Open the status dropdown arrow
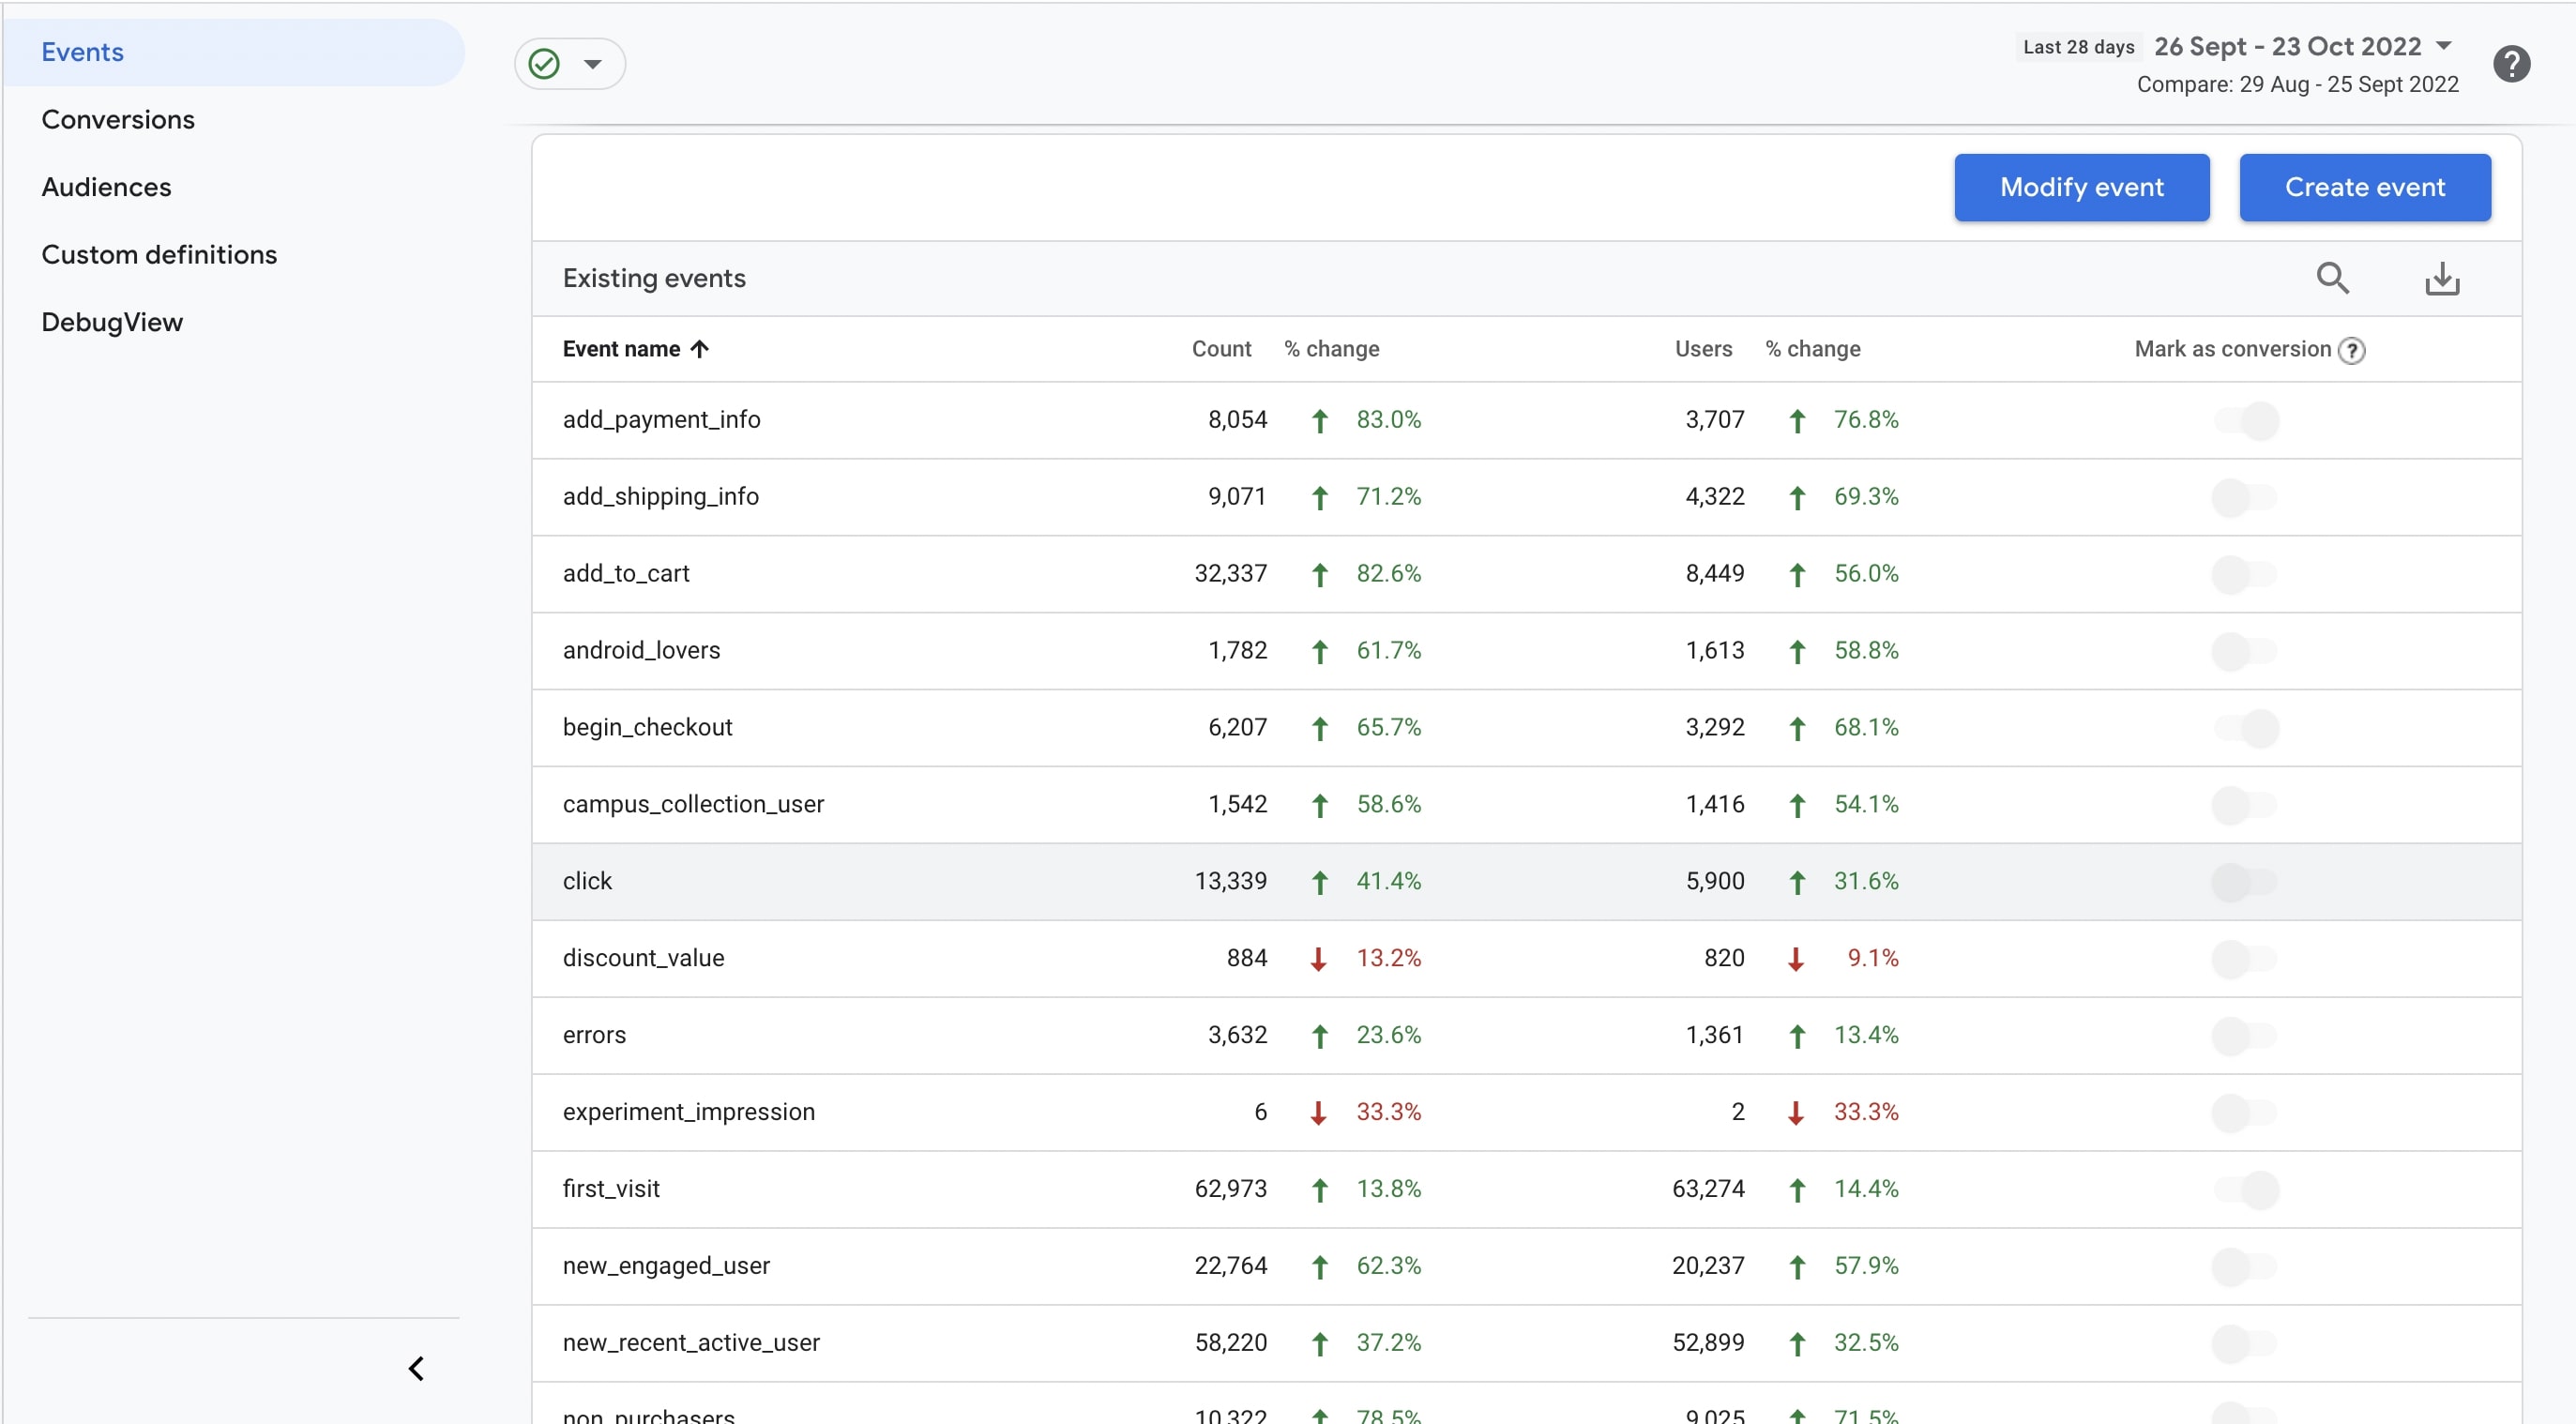The height and width of the screenshot is (1424, 2576). [x=593, y=64]
